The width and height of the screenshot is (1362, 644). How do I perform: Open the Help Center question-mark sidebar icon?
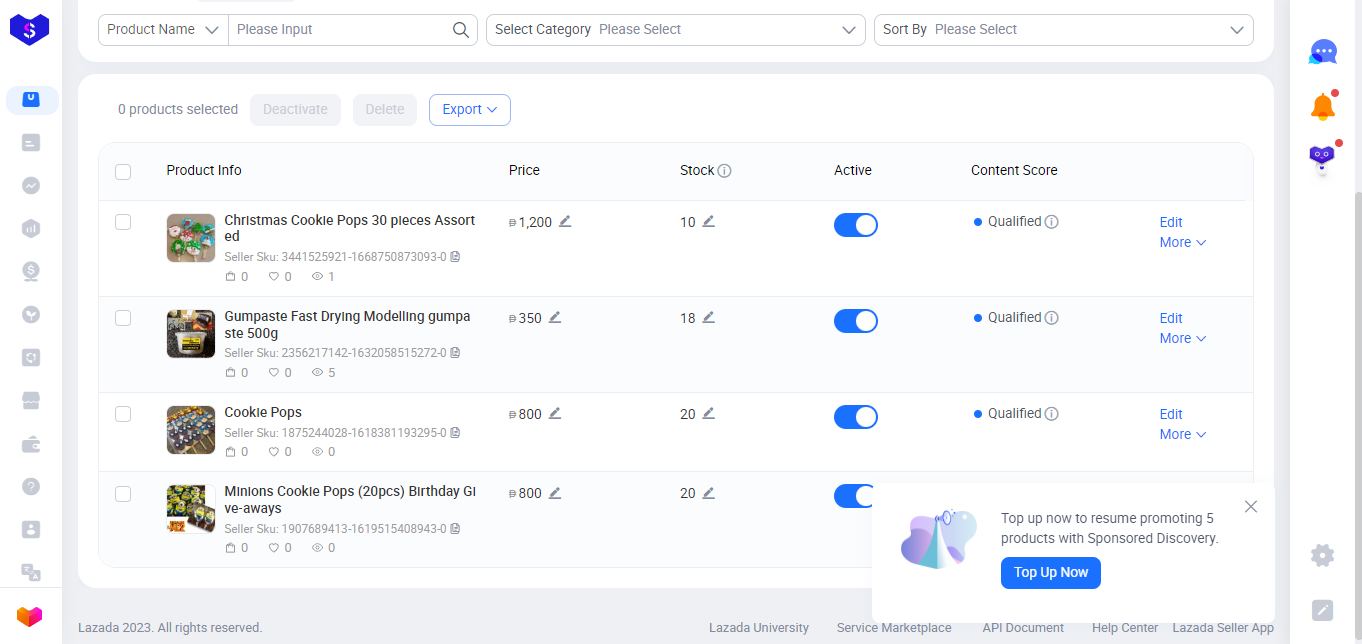coord(31,486)
